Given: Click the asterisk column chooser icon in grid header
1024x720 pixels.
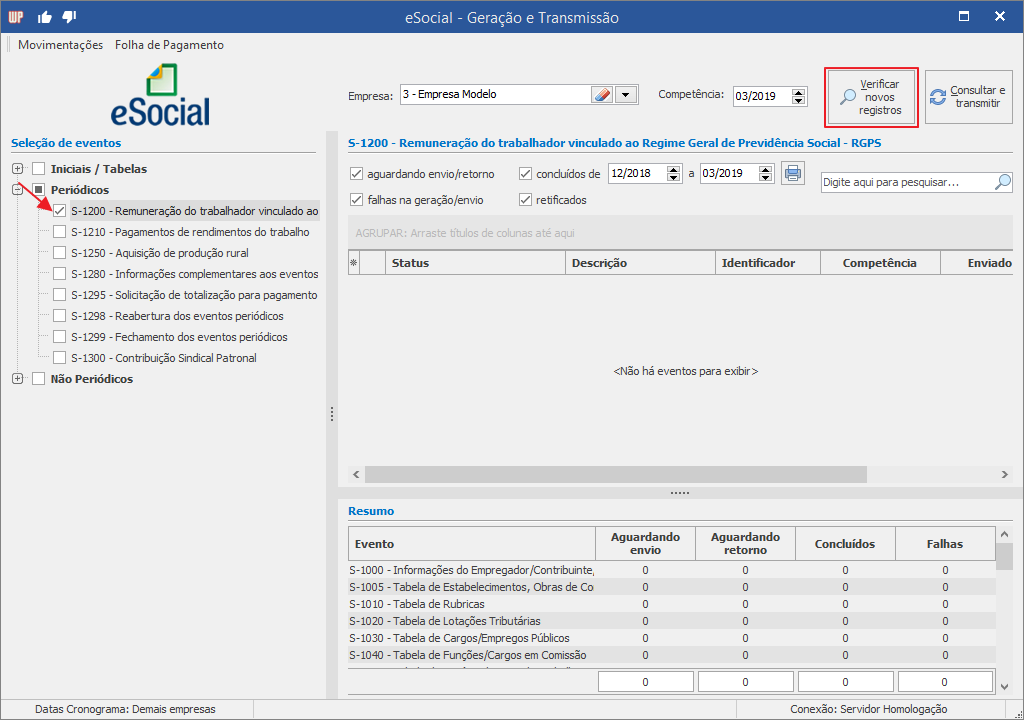Looking at the screenshot, I should (354, 263).
